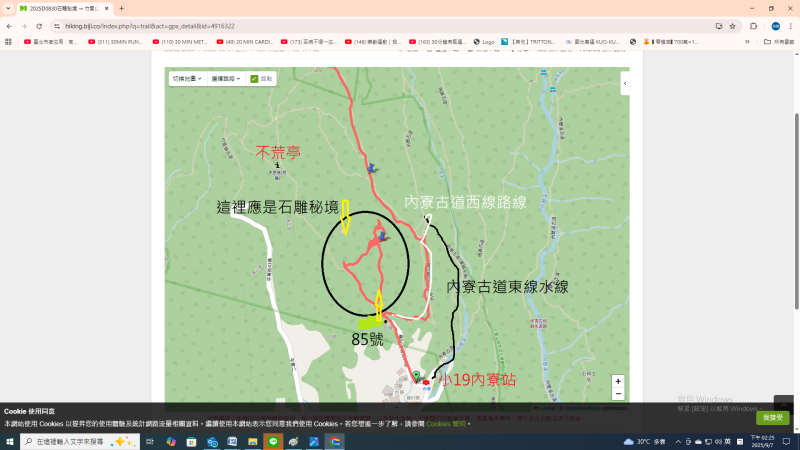This screenshot has height=450, width=800.
Task: Zoom out on the map
Action: tap(618, 393)
